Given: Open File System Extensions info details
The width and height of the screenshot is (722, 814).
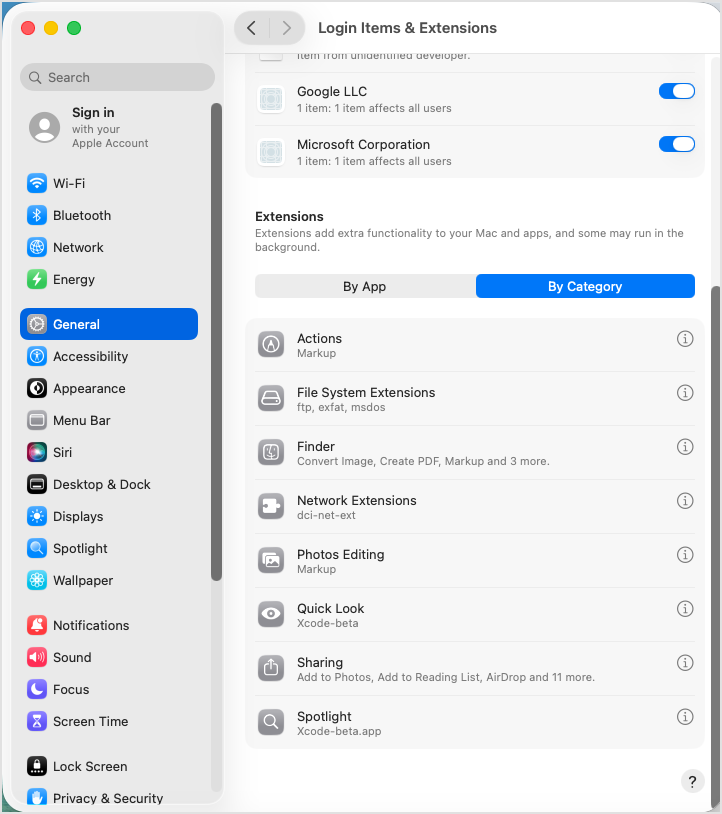Looking at the screenshot, I should [685, 393].
